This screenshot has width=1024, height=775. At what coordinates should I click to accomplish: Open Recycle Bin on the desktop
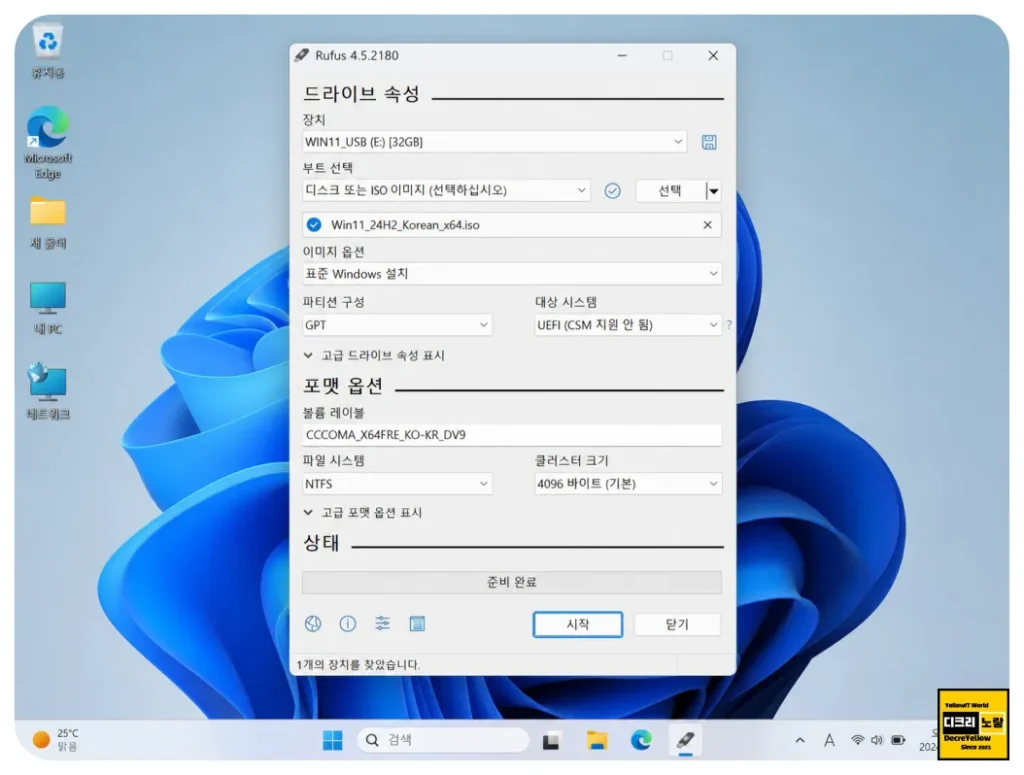(48, 51)
